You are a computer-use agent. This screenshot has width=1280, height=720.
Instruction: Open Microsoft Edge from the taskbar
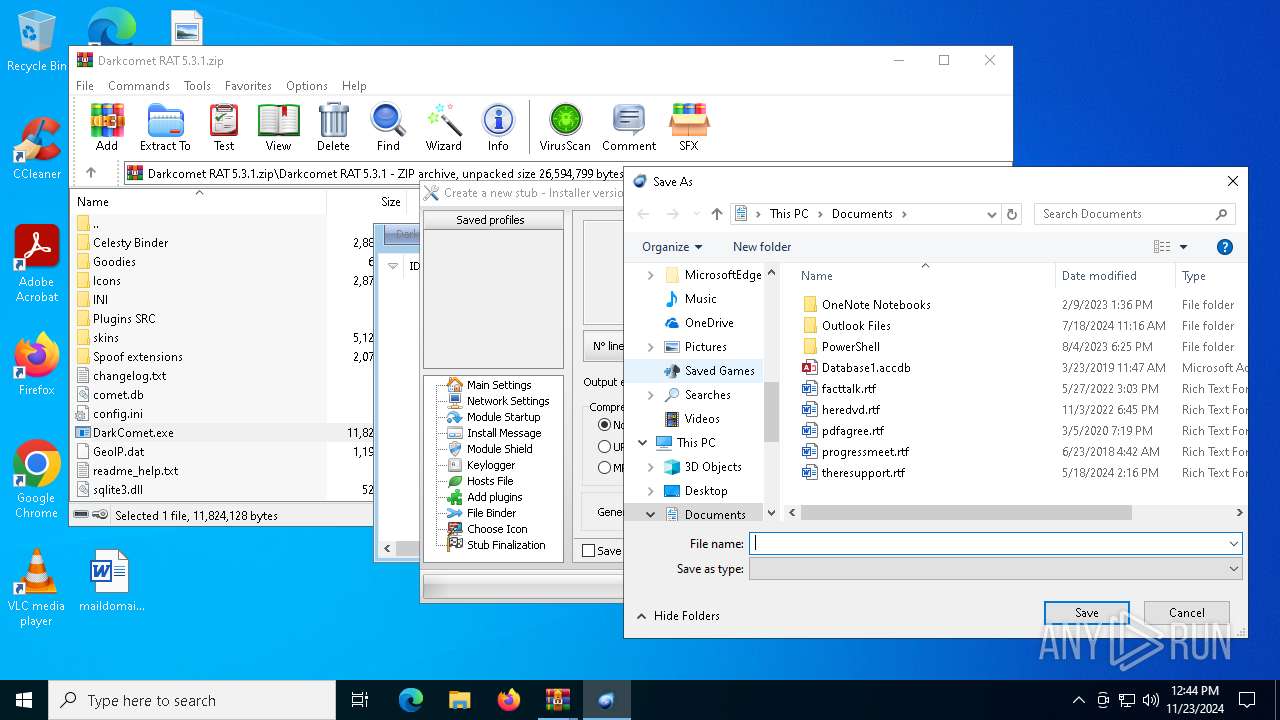point(411,700)
